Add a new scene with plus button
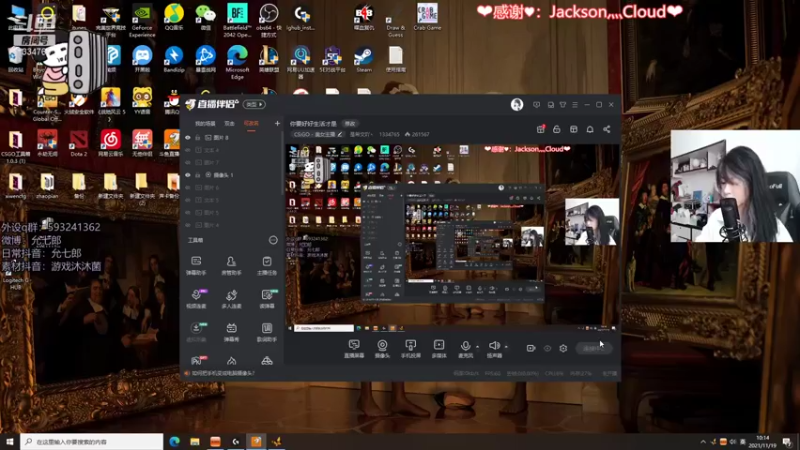Screen dimensions: 800x450 [277, 123]
